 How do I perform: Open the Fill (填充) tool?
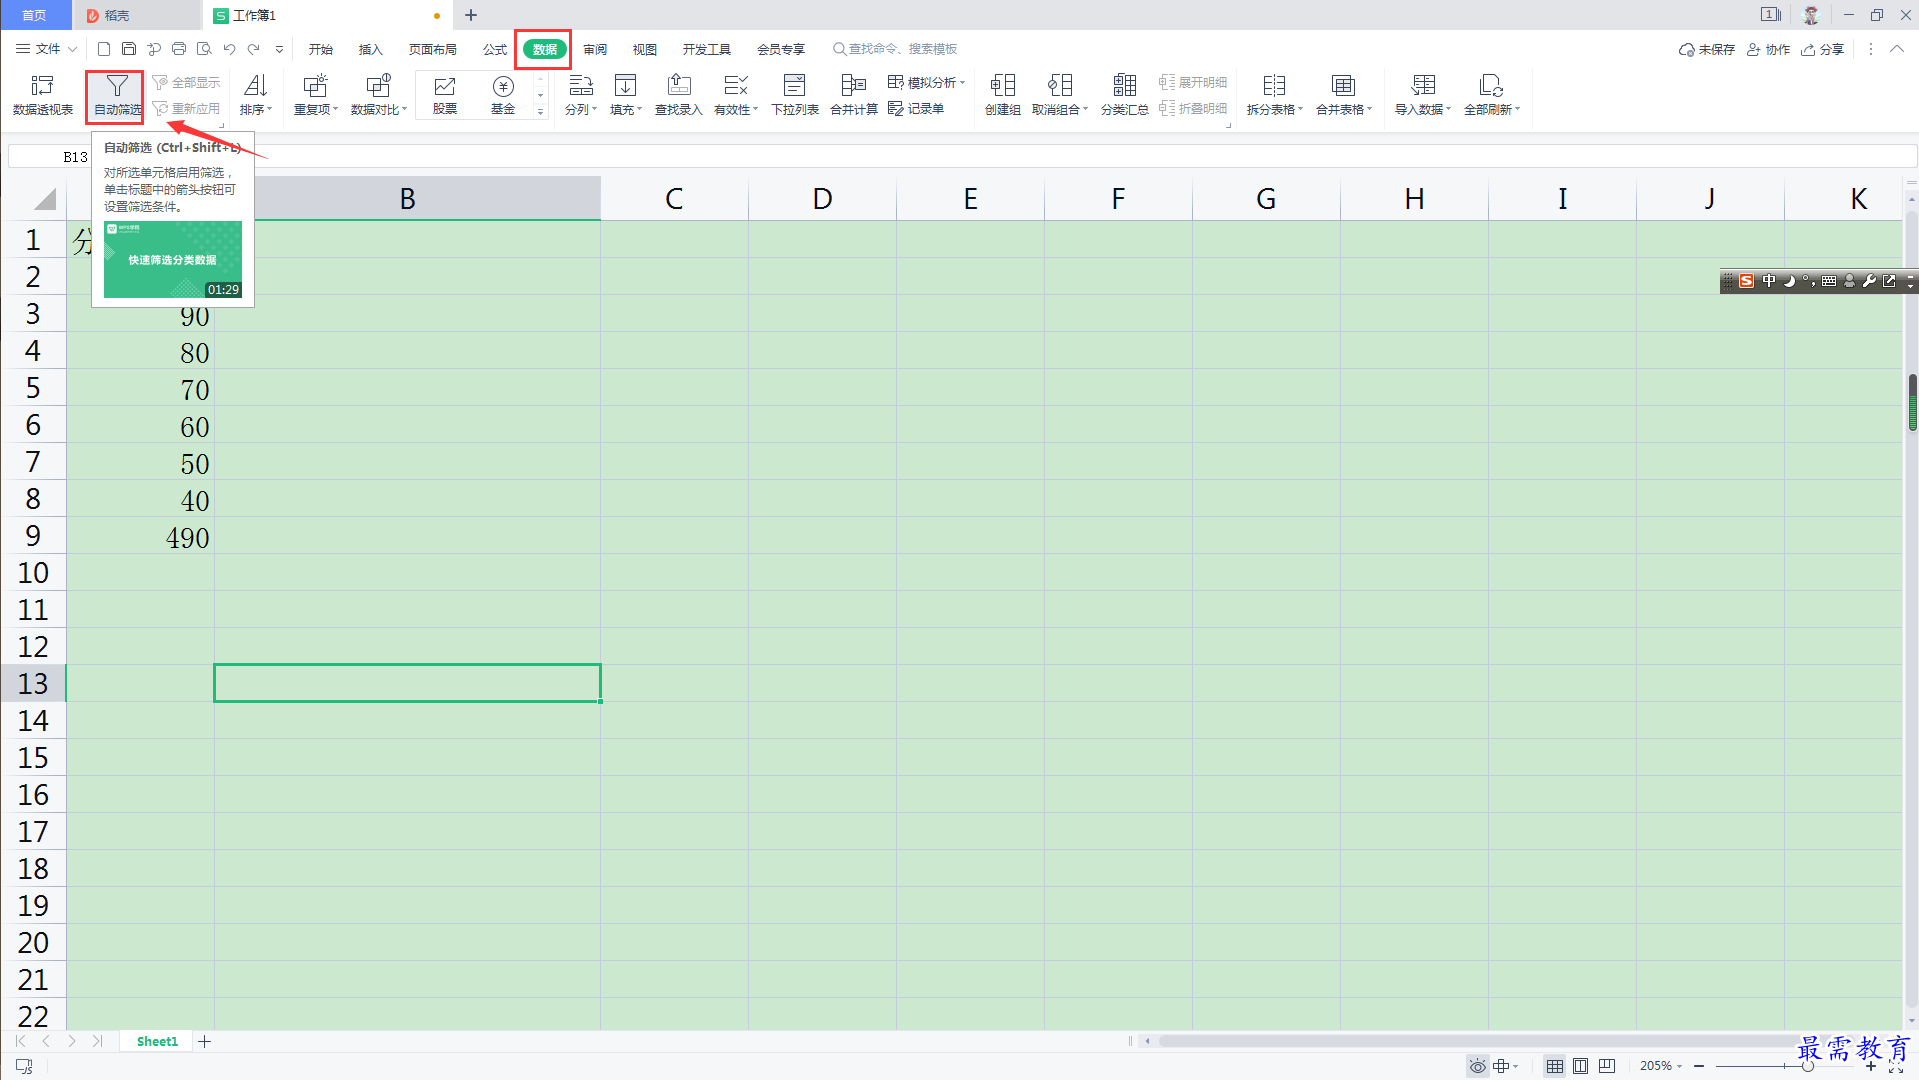(626, 95)
